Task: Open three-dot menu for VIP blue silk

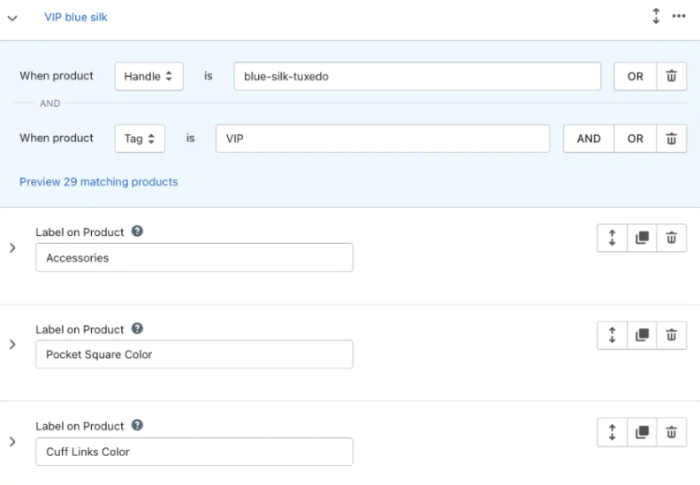Action: point(679,17)
